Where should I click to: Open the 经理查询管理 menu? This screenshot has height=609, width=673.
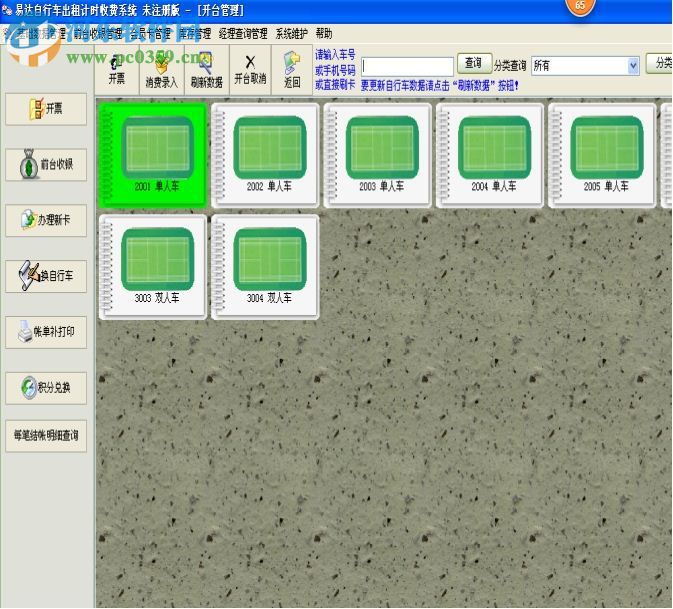pyautogui.click(x=243, y=33)
